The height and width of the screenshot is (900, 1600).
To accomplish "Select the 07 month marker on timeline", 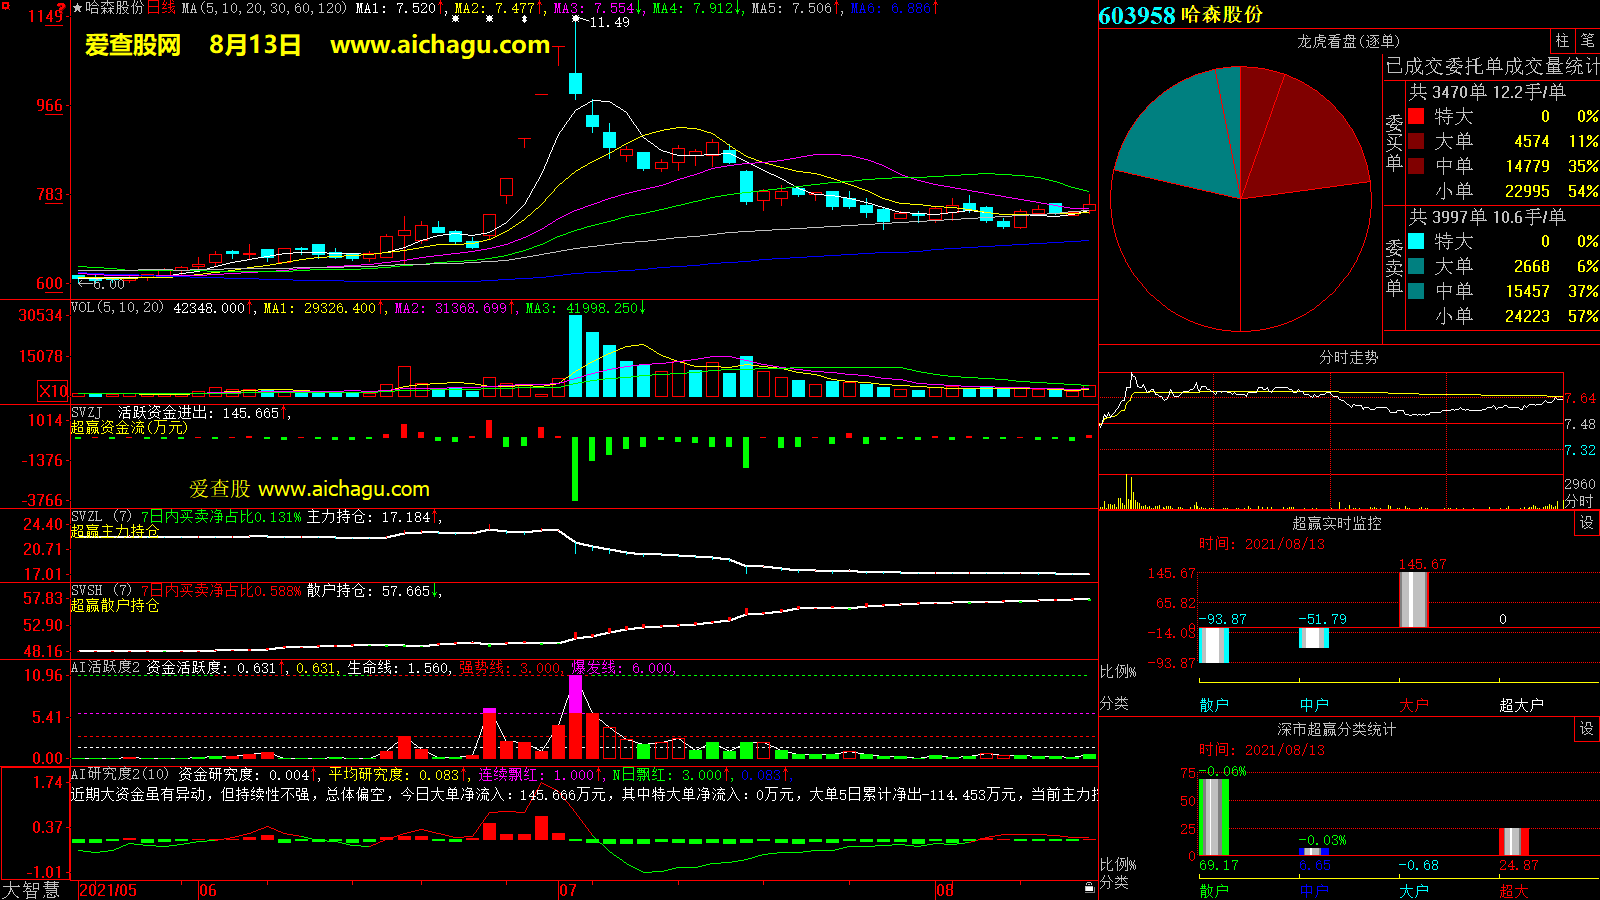I will click(x=568, y=890).
